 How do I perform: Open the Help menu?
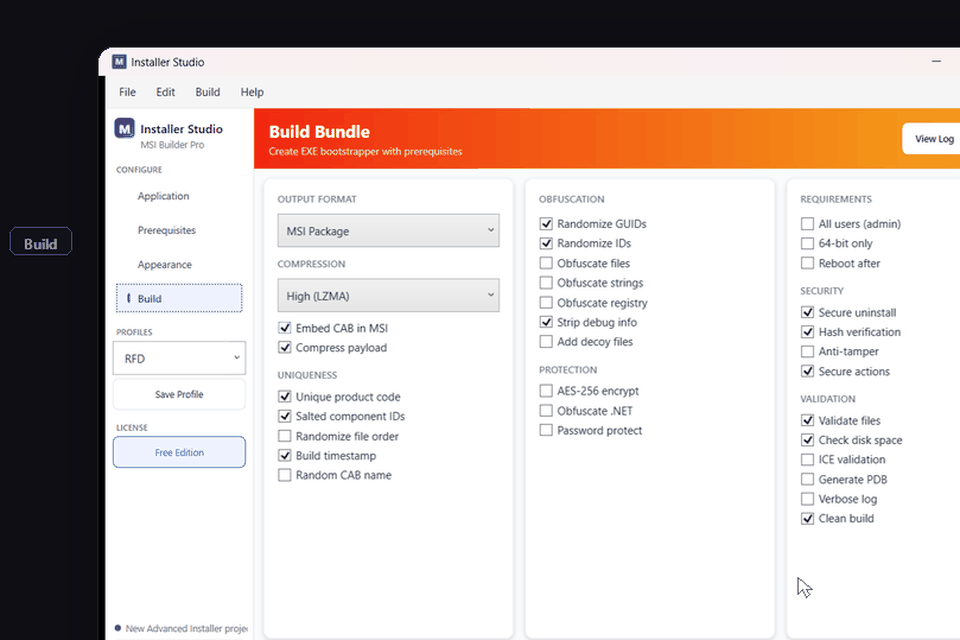coord(252,92)
